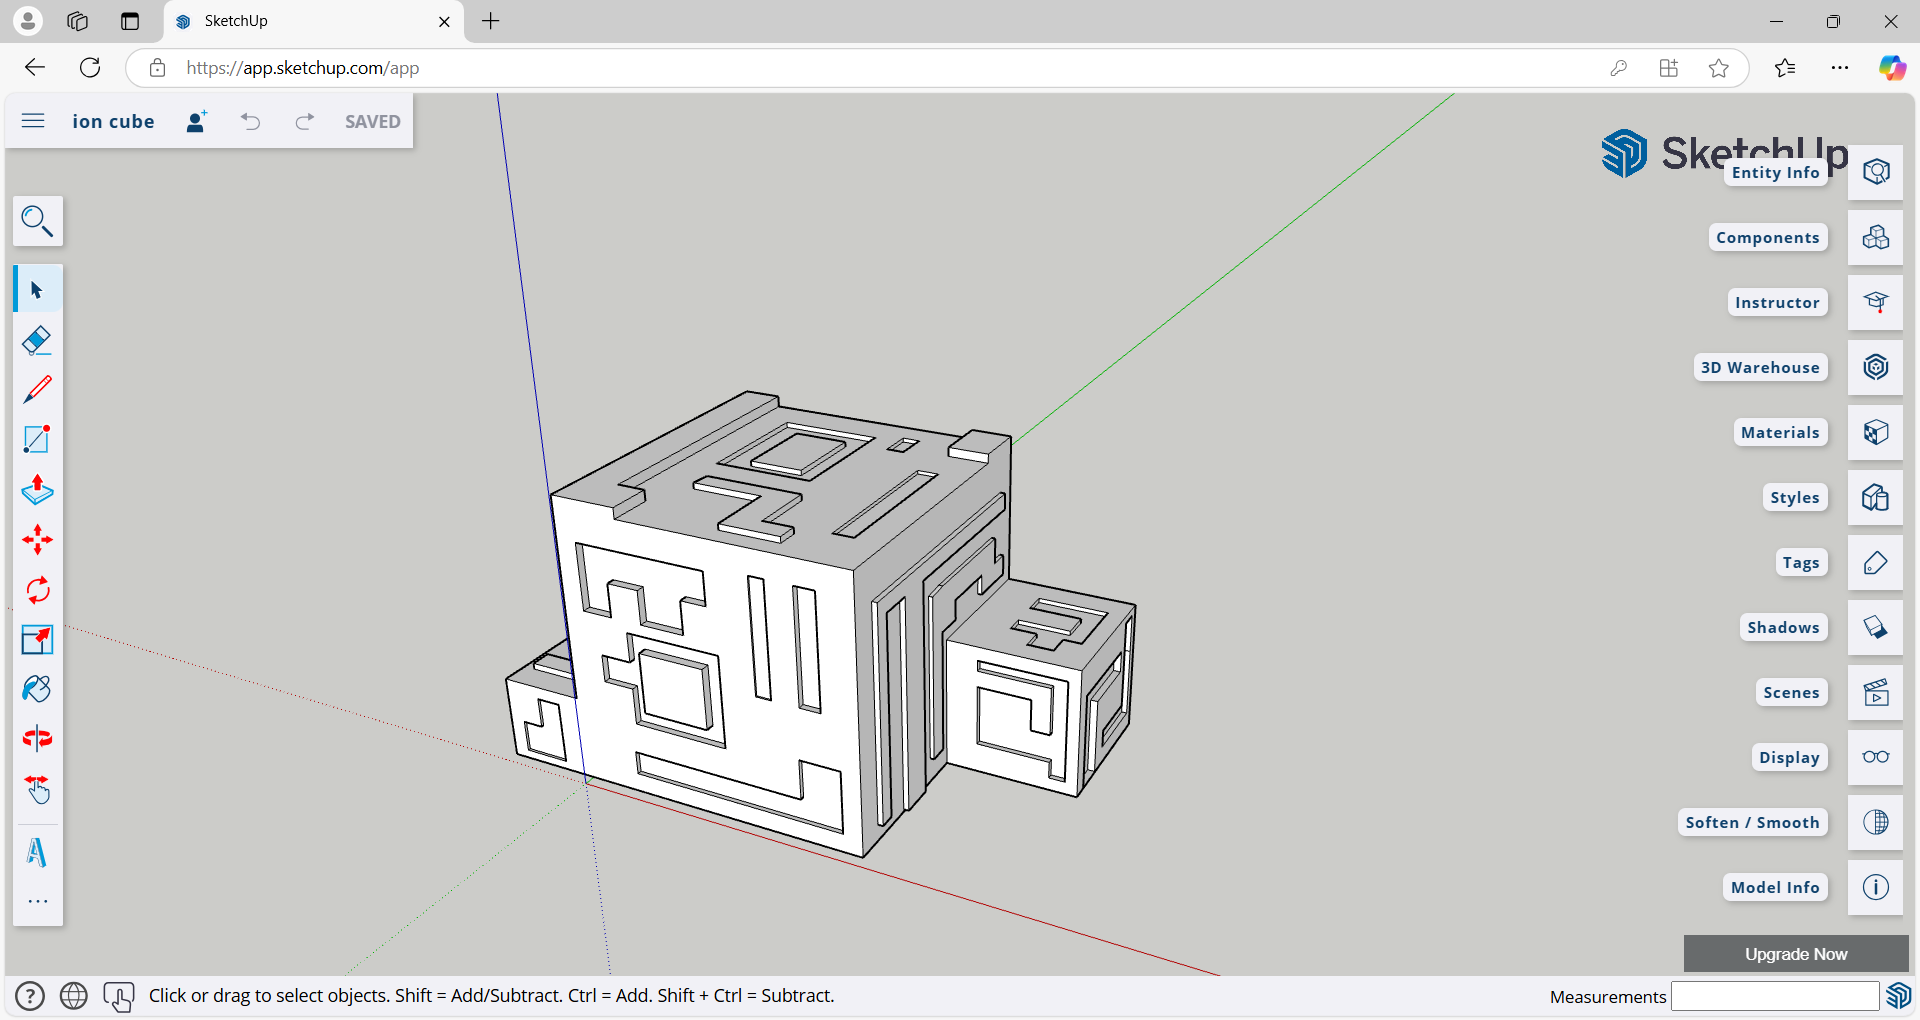Select the Pan hand tool

(38, 790)
